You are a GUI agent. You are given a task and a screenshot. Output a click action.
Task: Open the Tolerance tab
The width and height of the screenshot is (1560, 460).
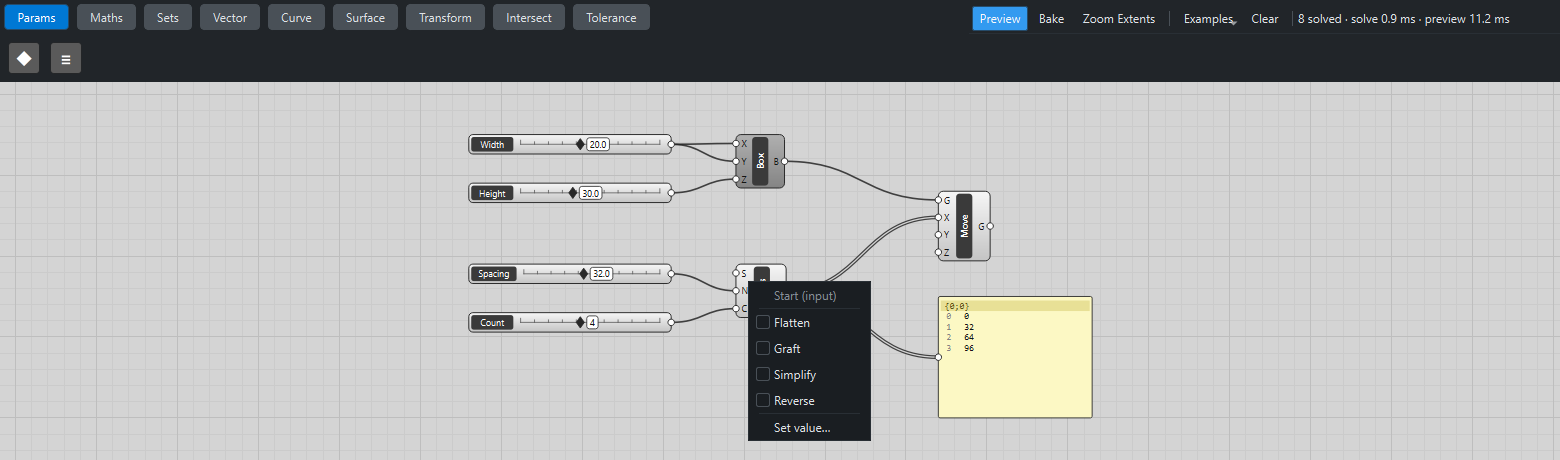(x=611, y=17)
